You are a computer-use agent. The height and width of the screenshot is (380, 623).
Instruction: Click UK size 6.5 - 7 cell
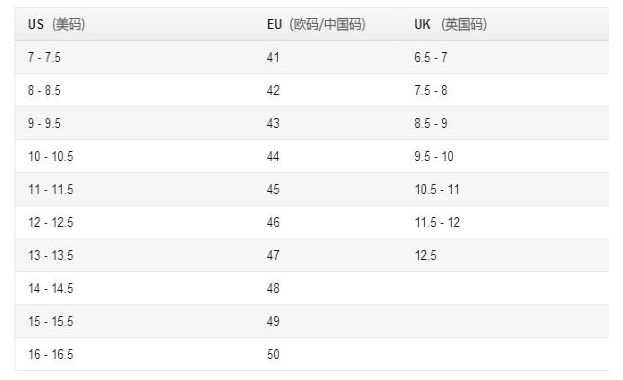(431, 57)
